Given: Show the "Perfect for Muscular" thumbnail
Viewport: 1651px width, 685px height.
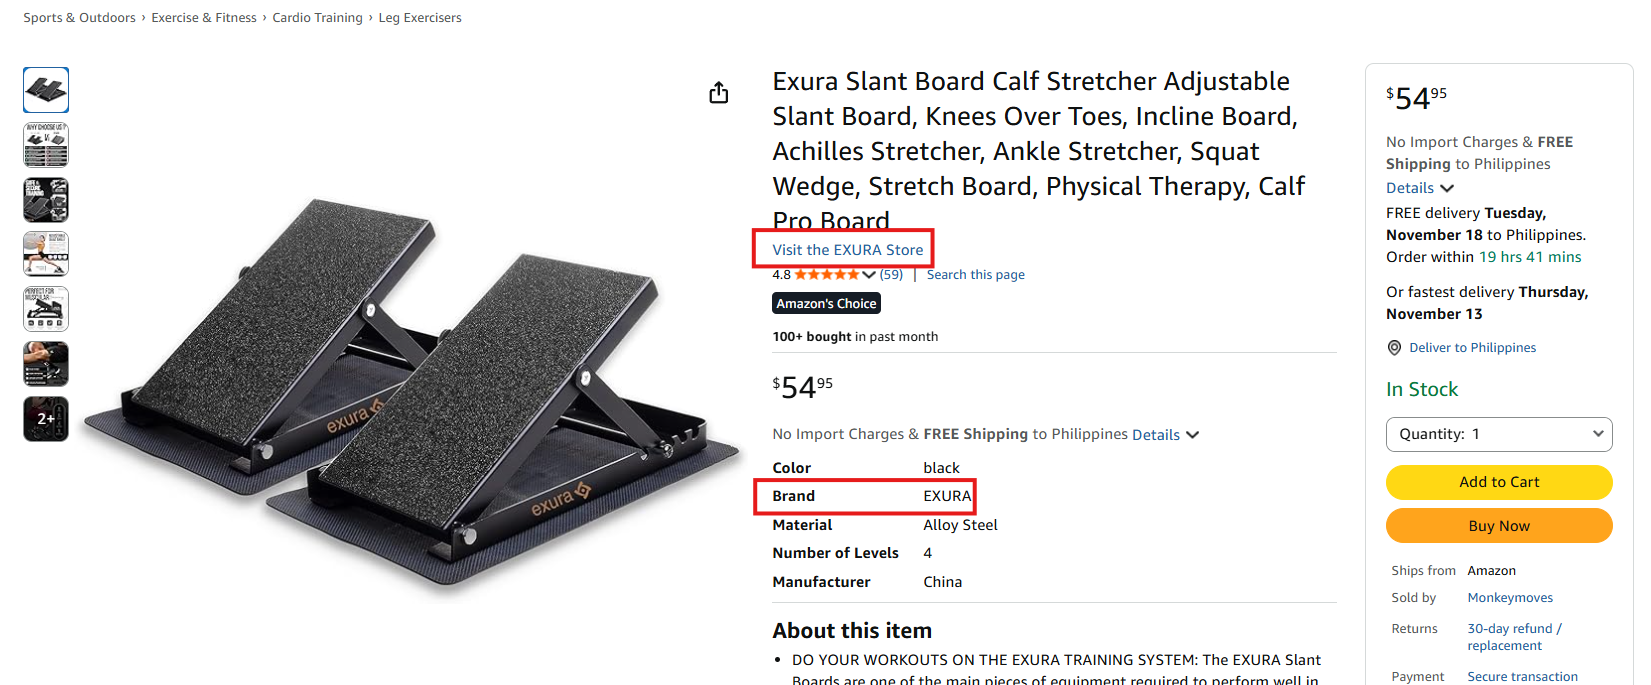Looking at the screenshot, I should 46,309.
